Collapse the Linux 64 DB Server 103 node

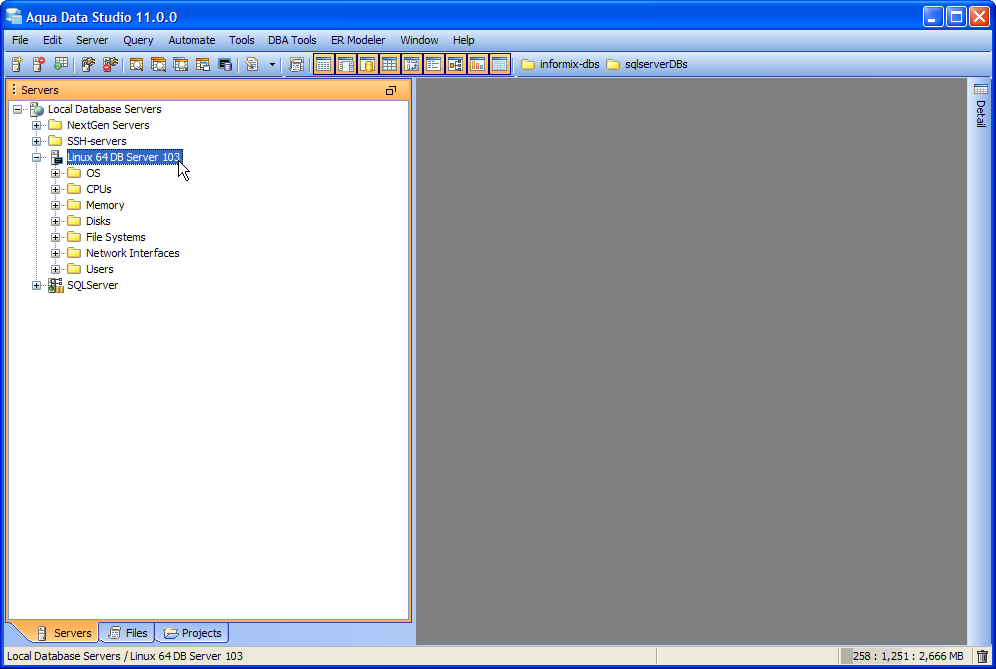point(36,157)
